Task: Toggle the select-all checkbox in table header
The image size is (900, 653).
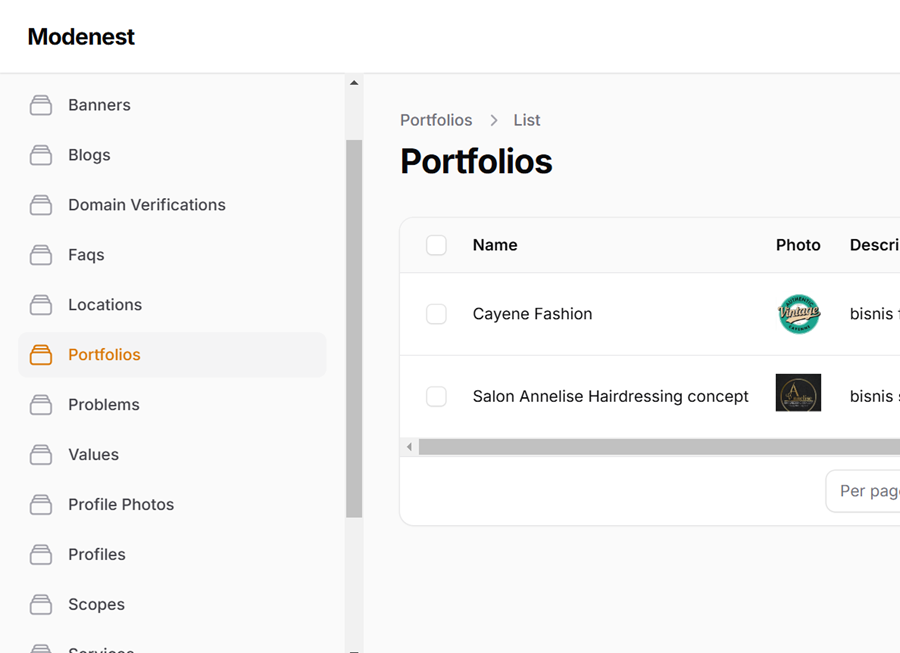Action: tap(436, 245)
